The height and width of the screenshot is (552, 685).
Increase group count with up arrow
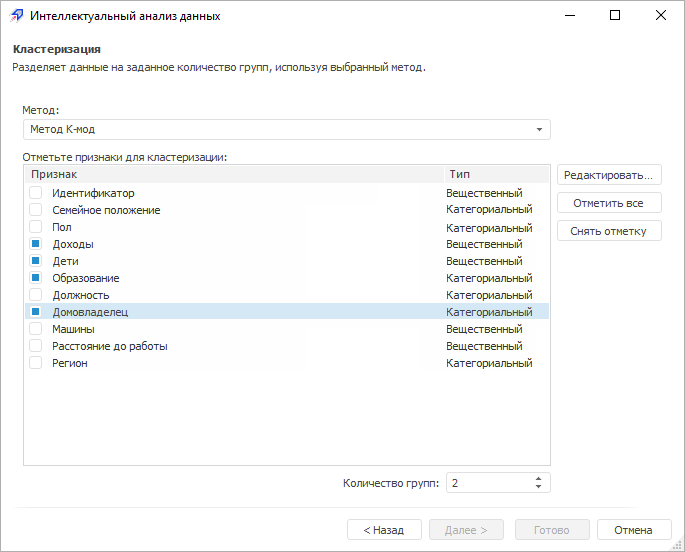click(539, 478)
